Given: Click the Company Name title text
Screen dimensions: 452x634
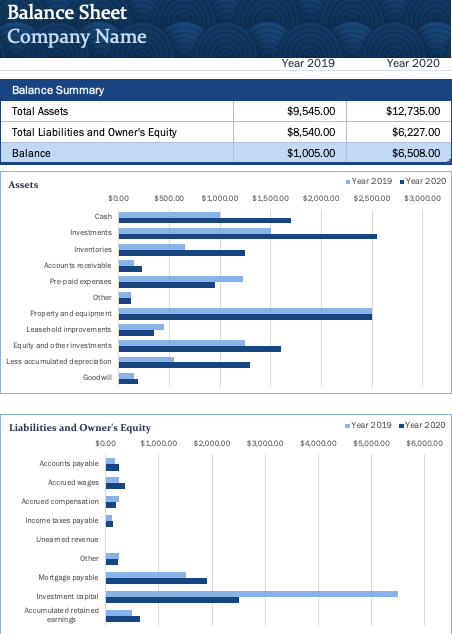Looking at the screenshot, I should coord(77,36).
